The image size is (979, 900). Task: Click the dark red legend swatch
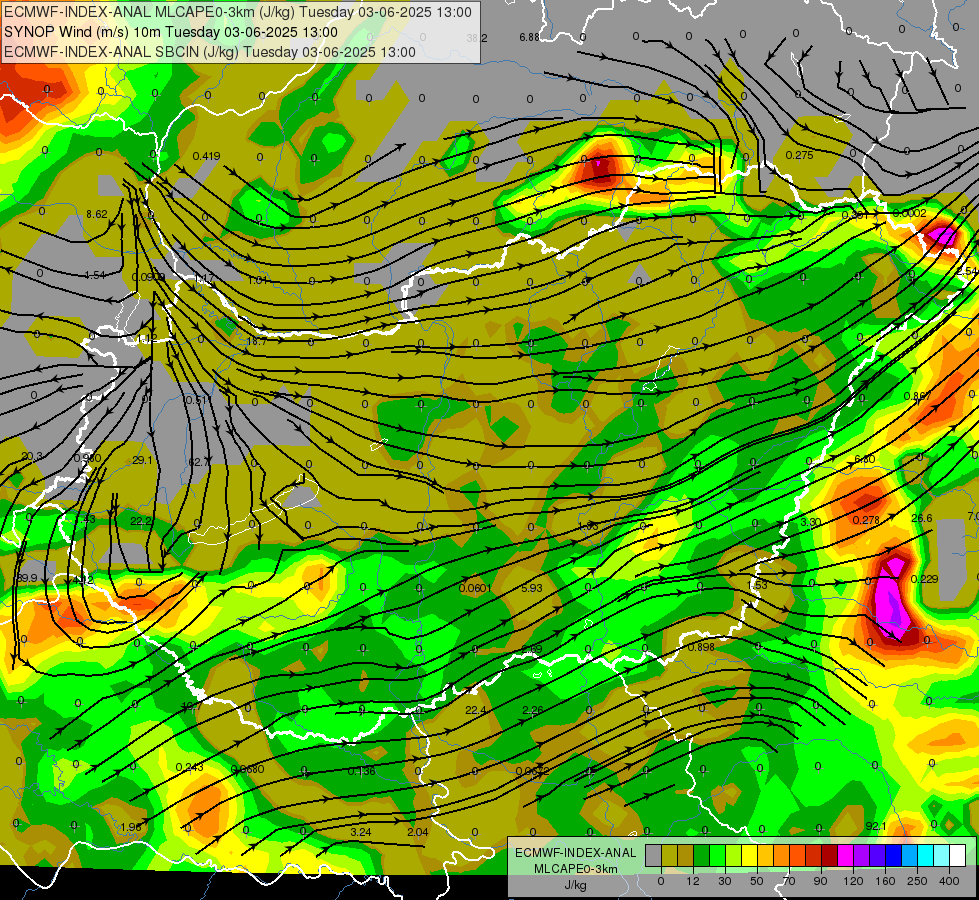pyautogui.click(x=829, y=855)
